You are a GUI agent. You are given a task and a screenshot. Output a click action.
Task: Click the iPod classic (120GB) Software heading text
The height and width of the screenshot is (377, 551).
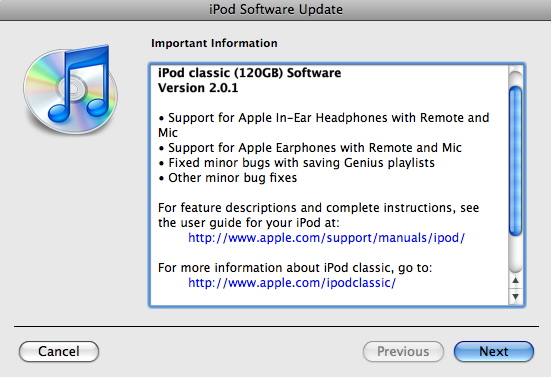coord(249,73)
